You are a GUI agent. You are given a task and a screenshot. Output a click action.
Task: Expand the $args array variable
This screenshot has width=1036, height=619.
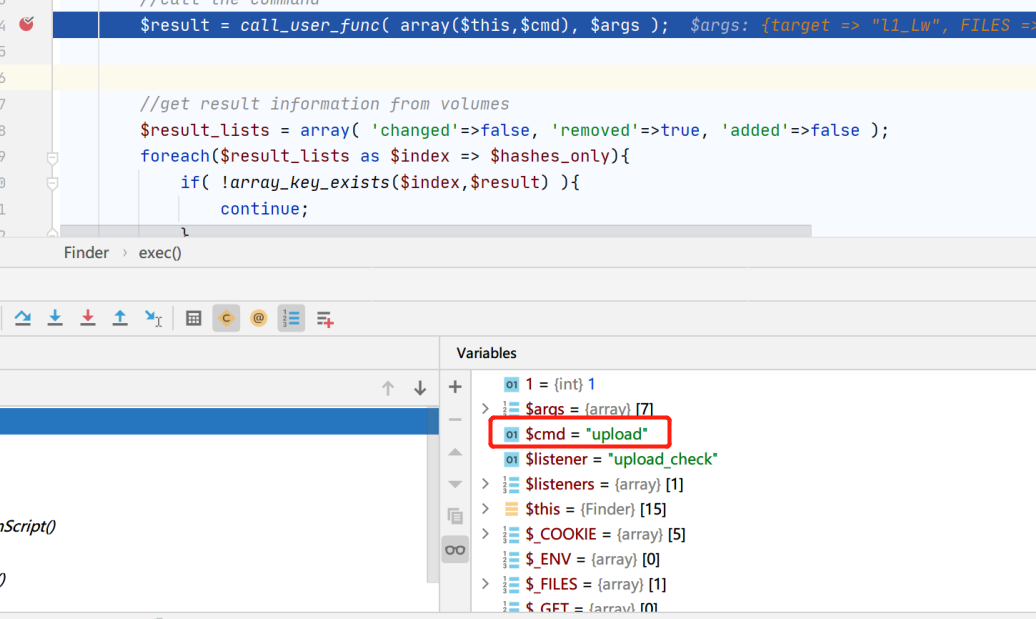[486, 409]
